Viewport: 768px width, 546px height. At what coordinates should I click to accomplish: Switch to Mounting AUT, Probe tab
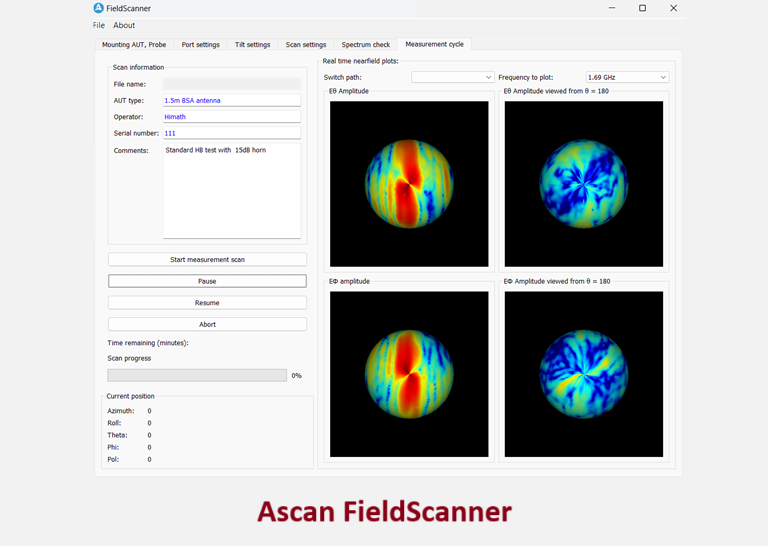(134, 45)
